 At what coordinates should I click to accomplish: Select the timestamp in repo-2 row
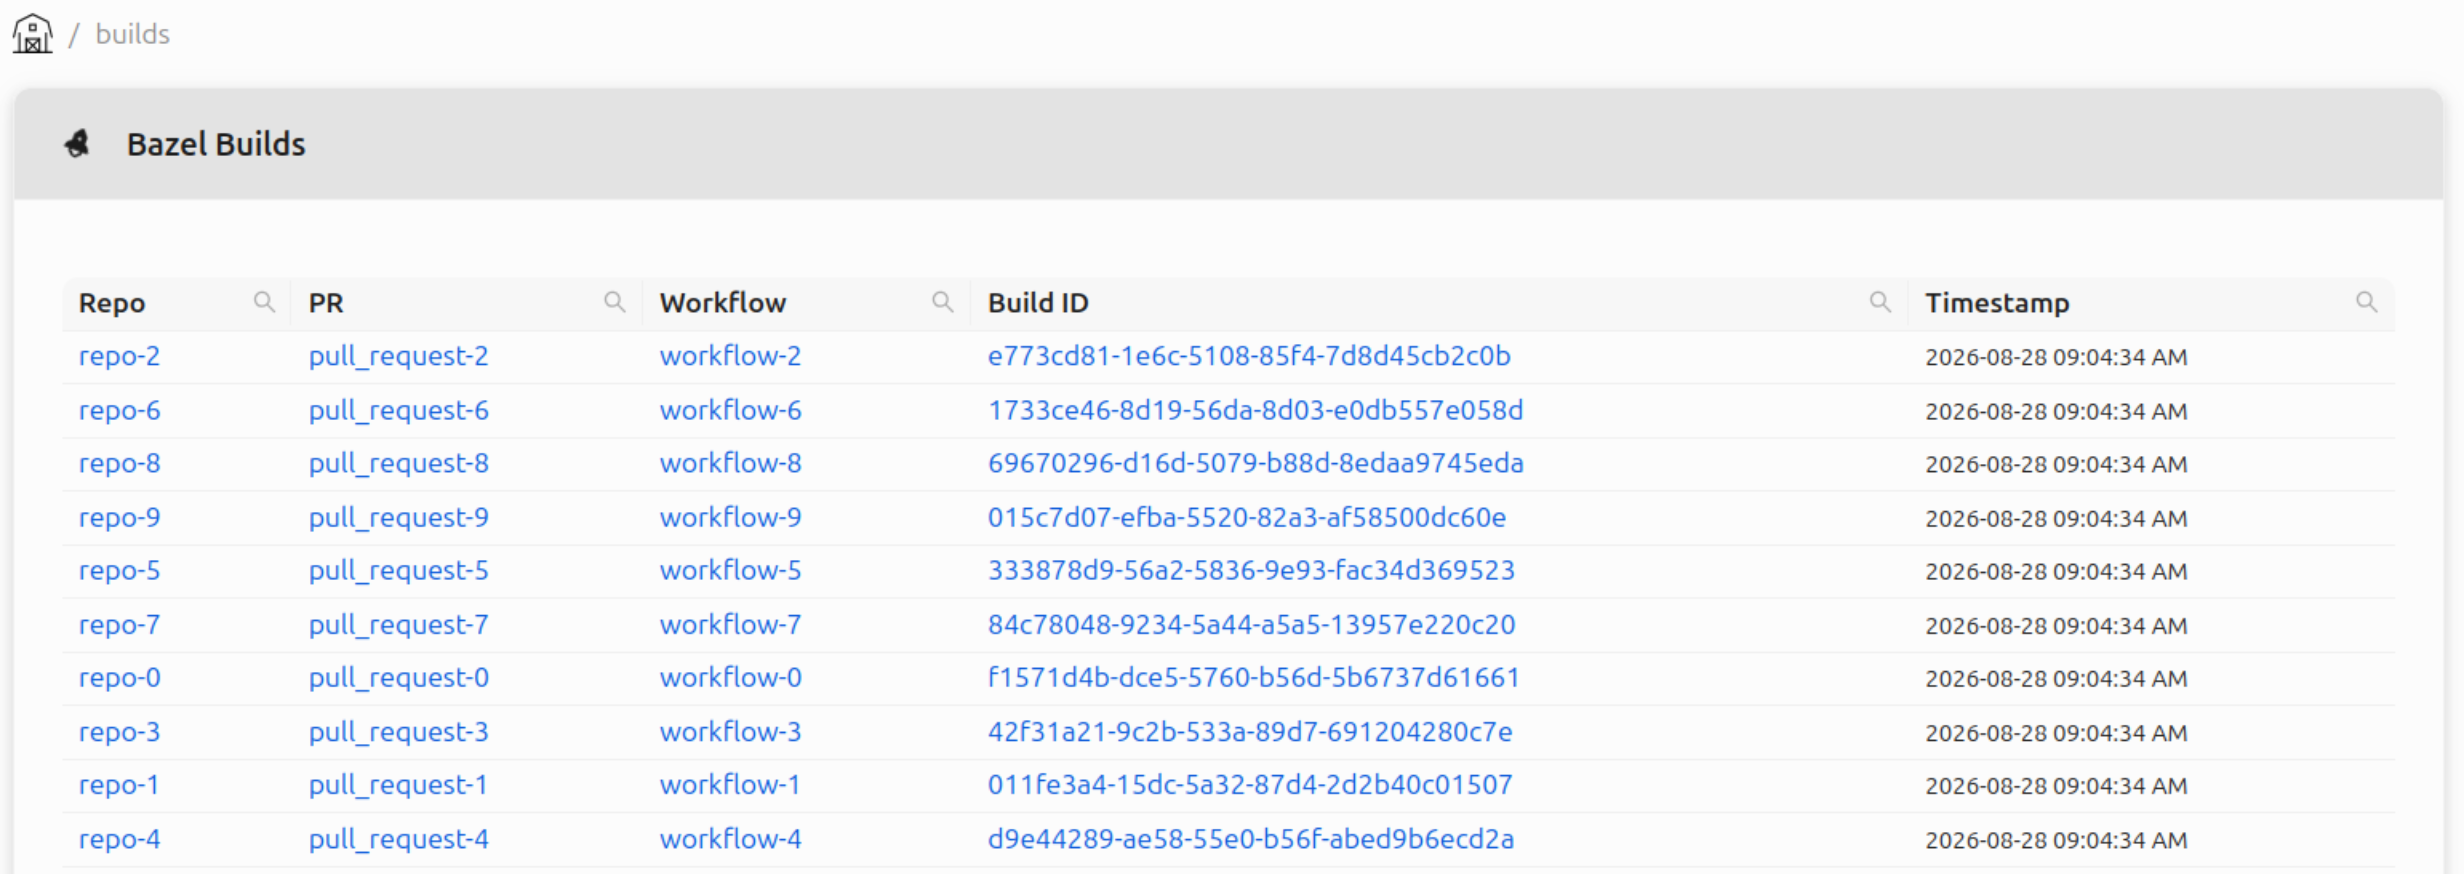click(x=2056, y=357)
